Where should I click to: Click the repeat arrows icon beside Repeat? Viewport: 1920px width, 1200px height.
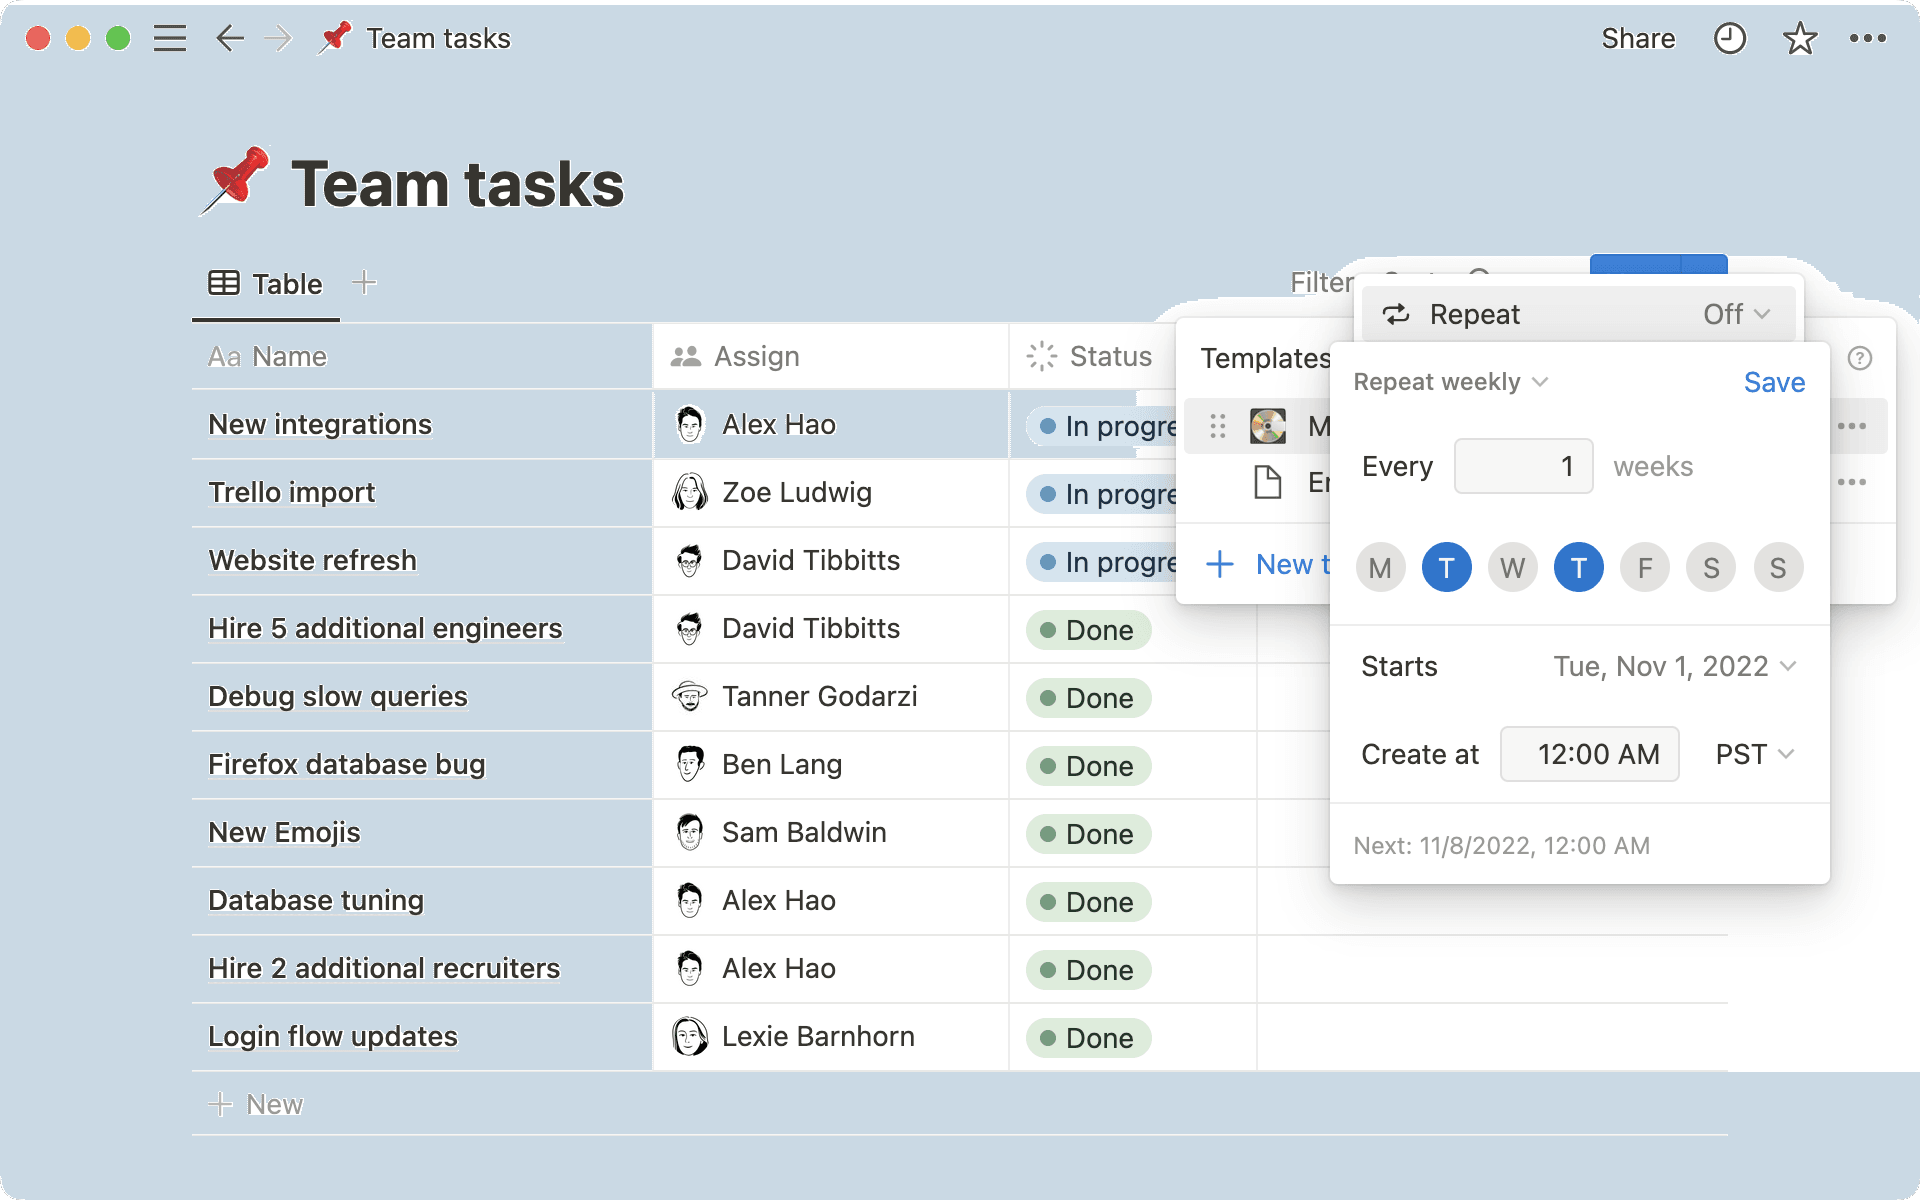click(x=1396, y=314)
